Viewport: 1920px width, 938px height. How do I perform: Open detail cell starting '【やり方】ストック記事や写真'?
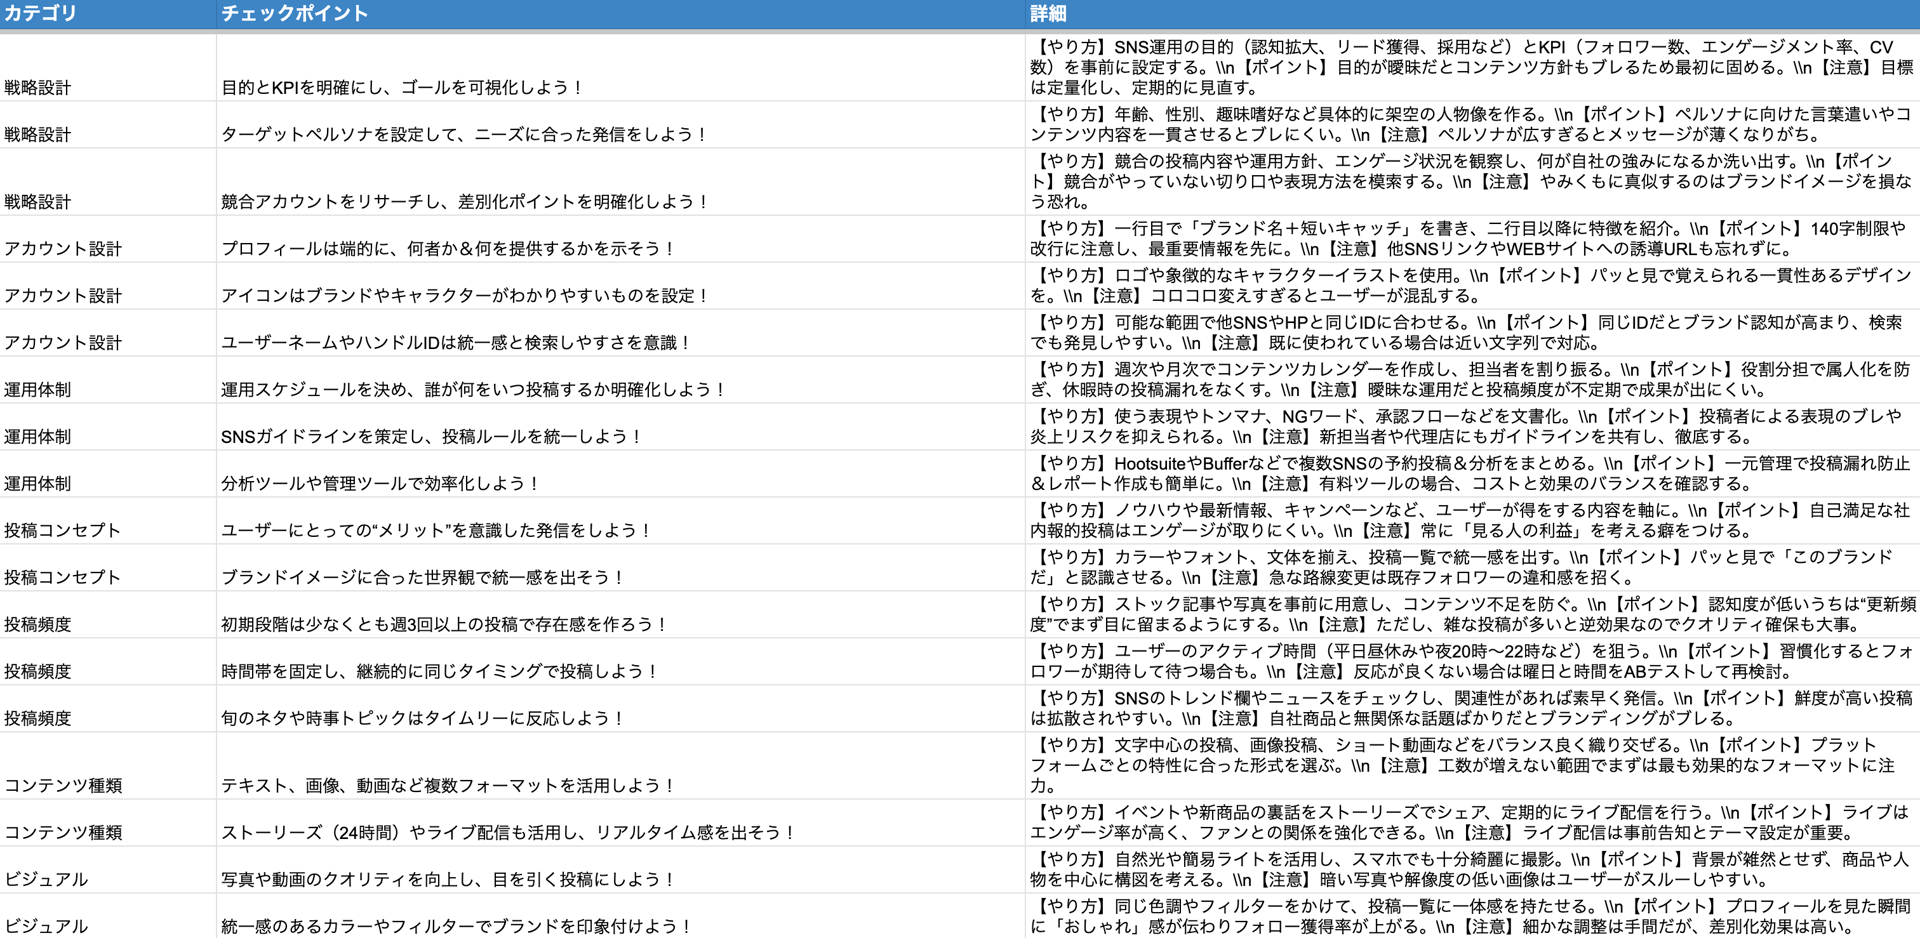(x=1473, y=615)
